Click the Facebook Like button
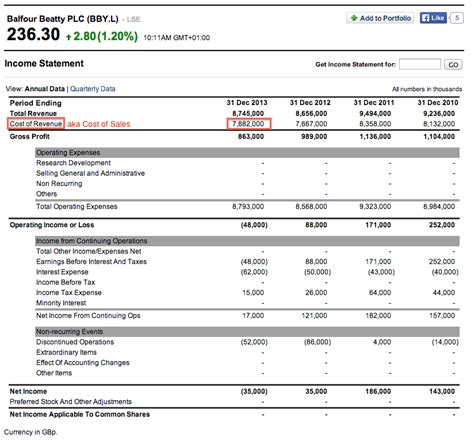 coord(433,18)
